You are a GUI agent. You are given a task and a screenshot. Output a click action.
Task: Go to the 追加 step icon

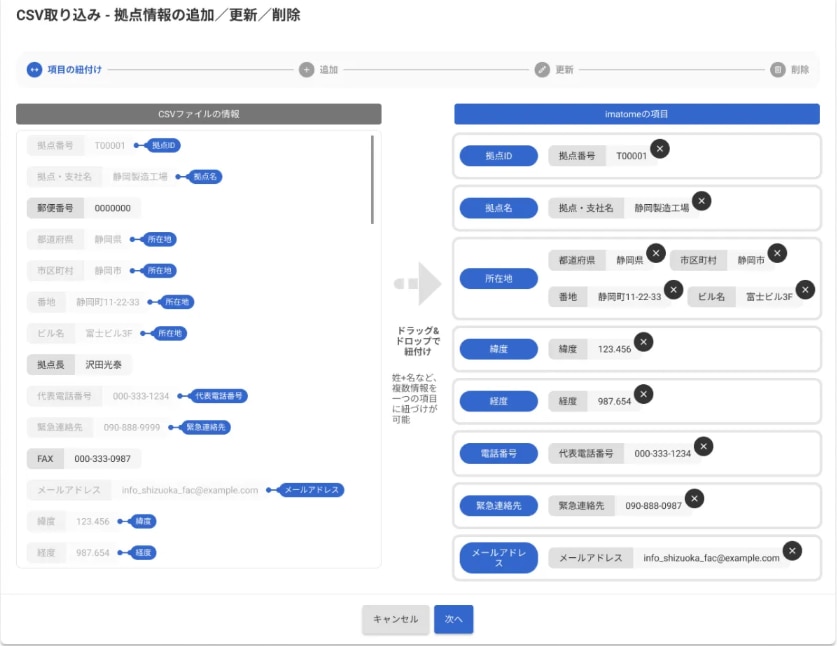[306, 70]
